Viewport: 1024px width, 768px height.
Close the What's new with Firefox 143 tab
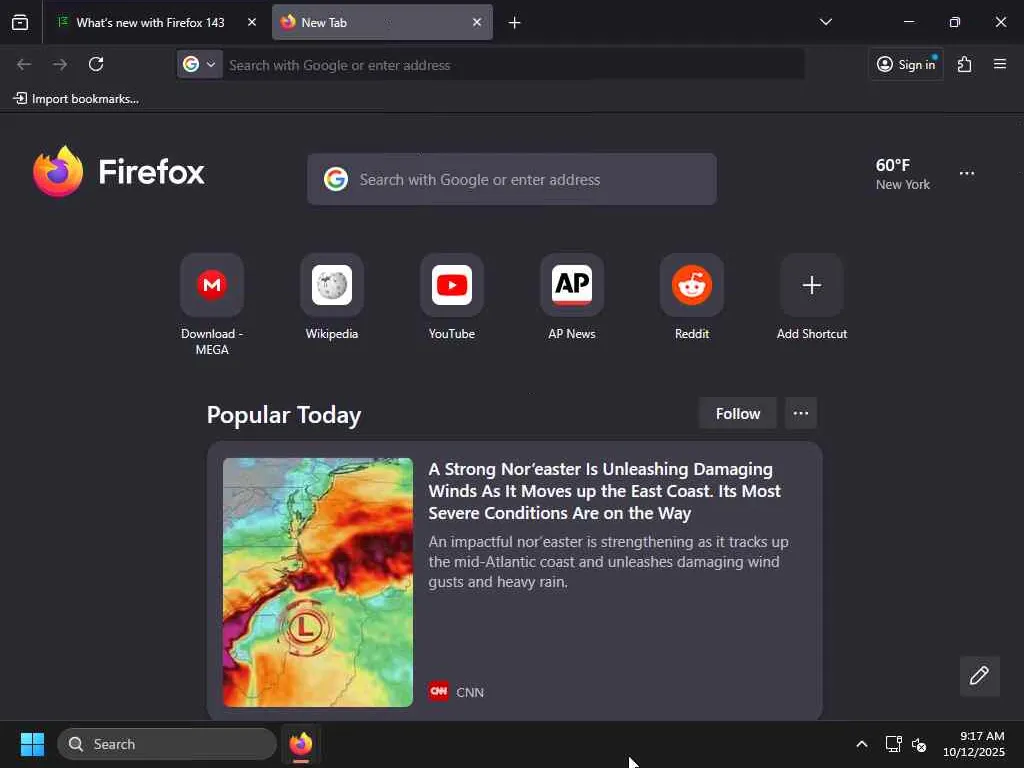251,22
